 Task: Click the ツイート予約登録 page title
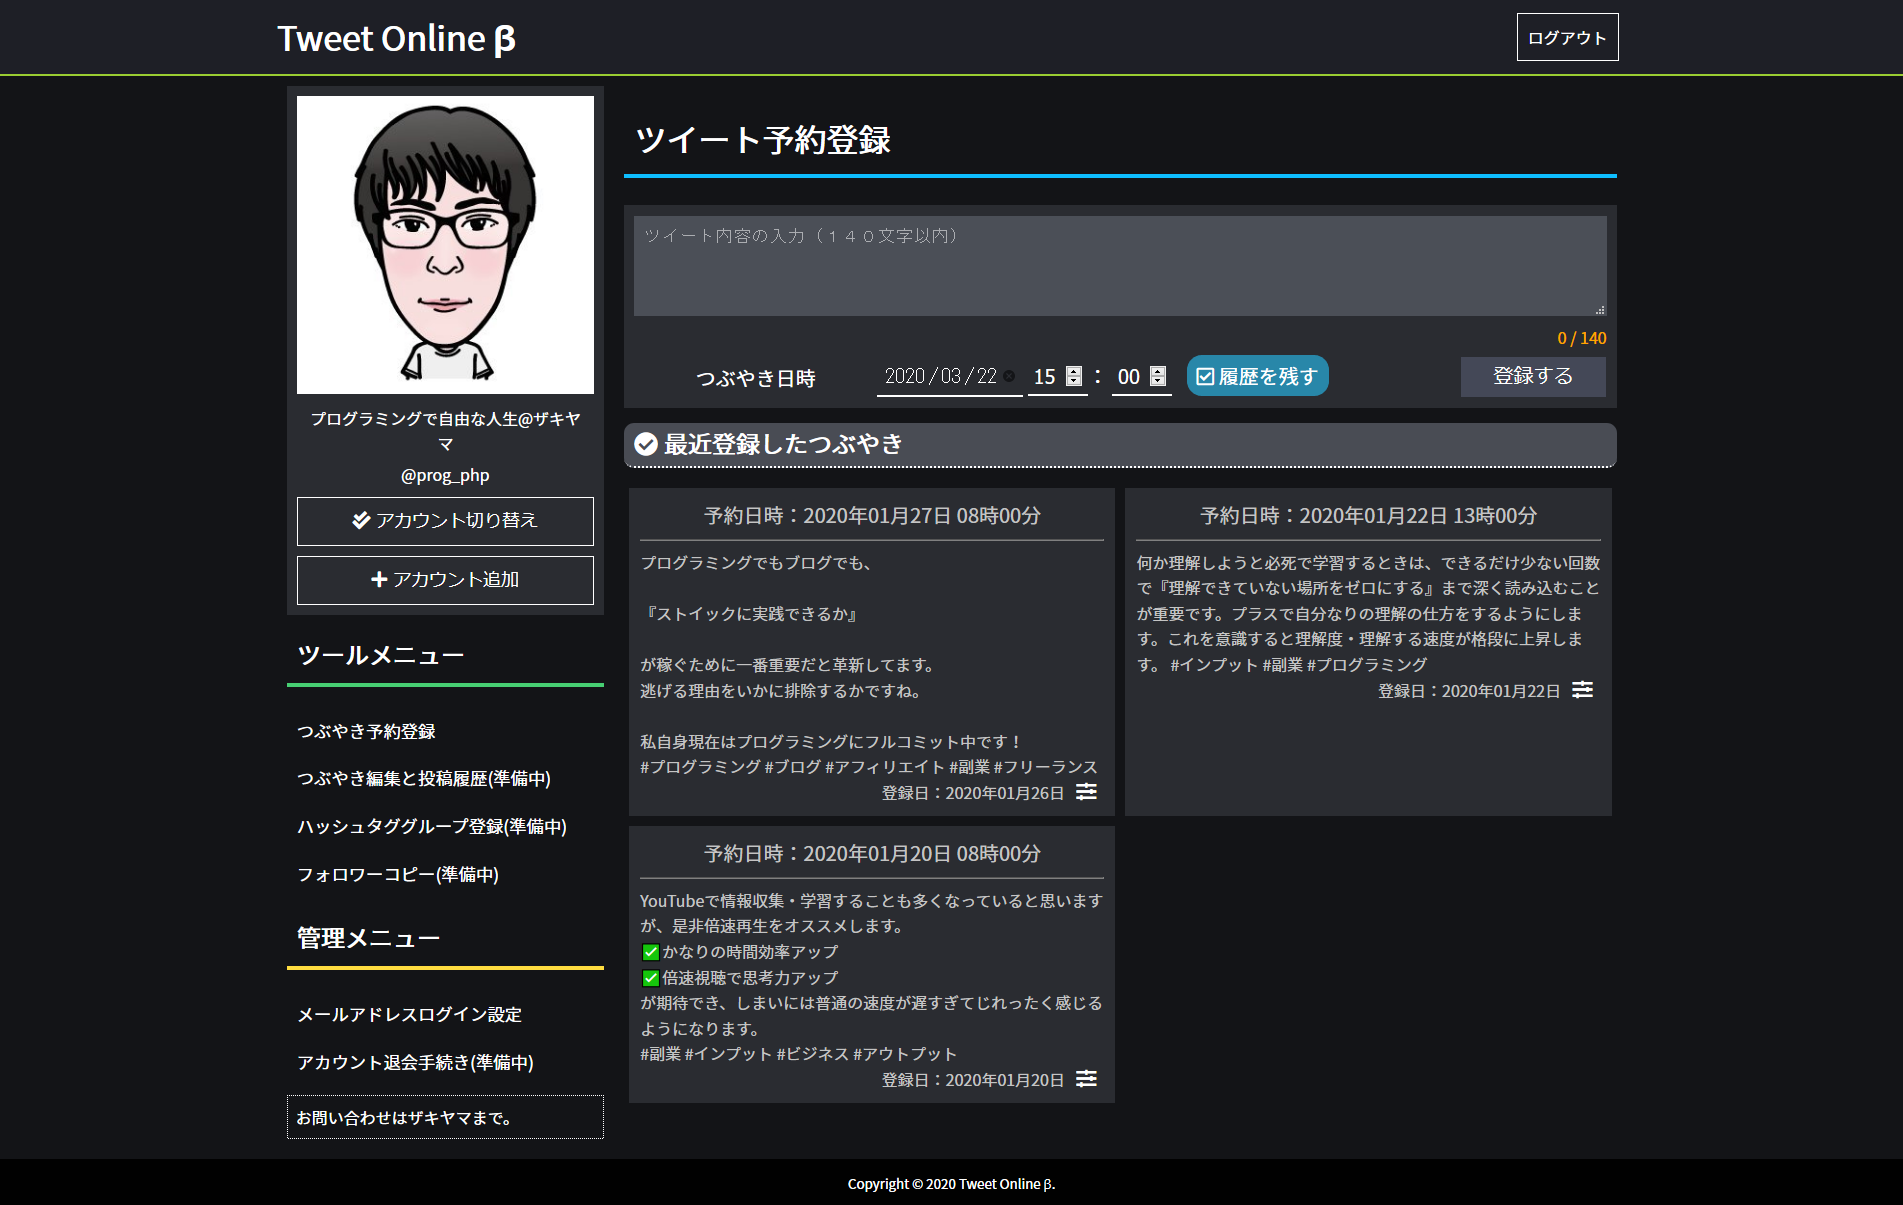[x=763, y=140]
